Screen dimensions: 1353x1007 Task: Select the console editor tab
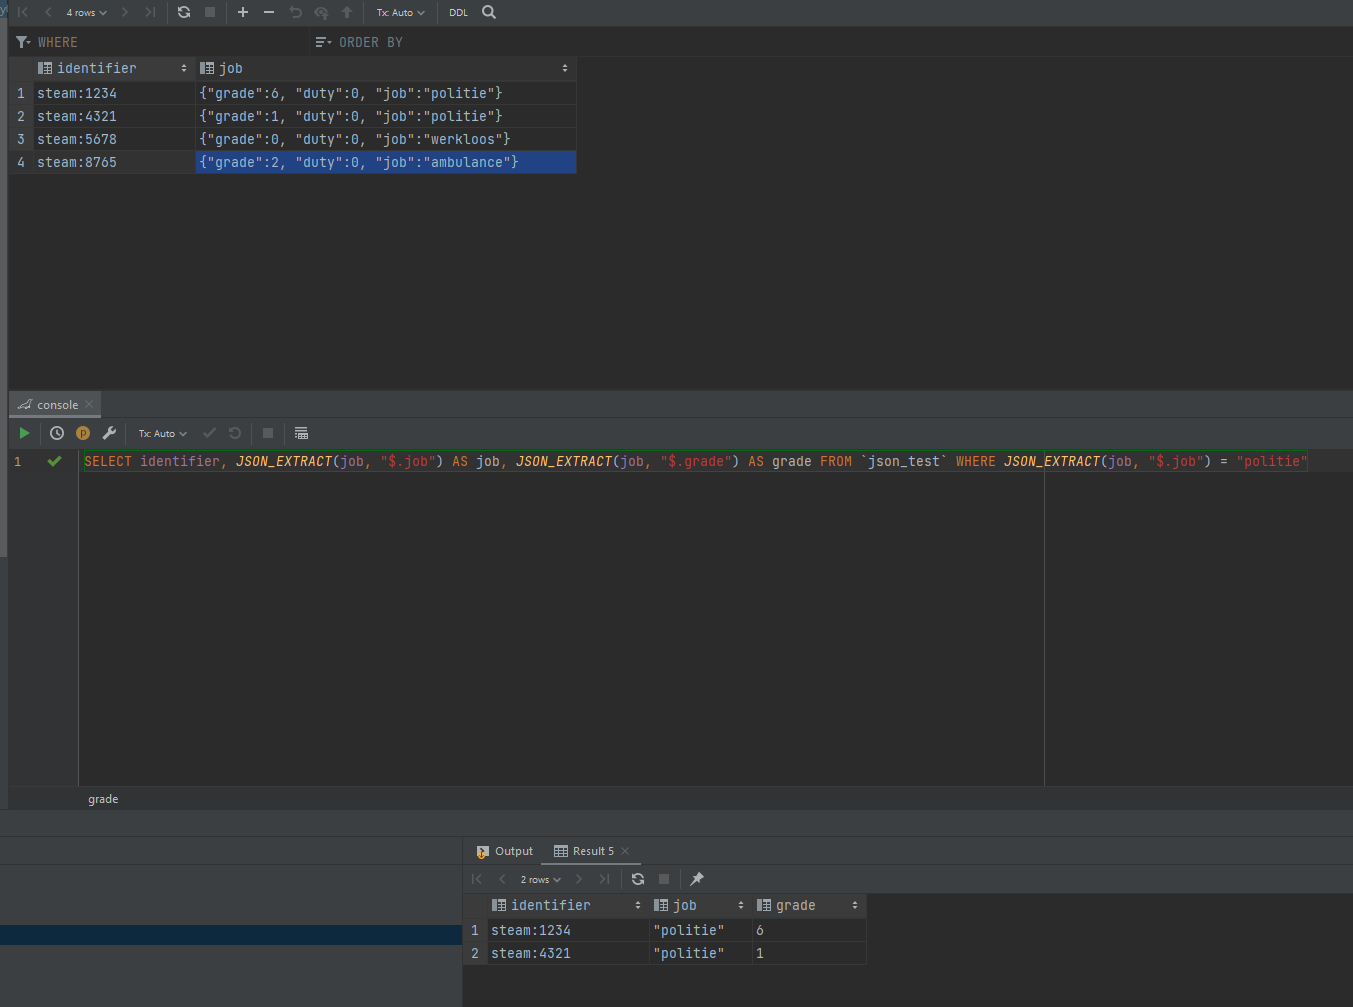(x=56, y=405)
